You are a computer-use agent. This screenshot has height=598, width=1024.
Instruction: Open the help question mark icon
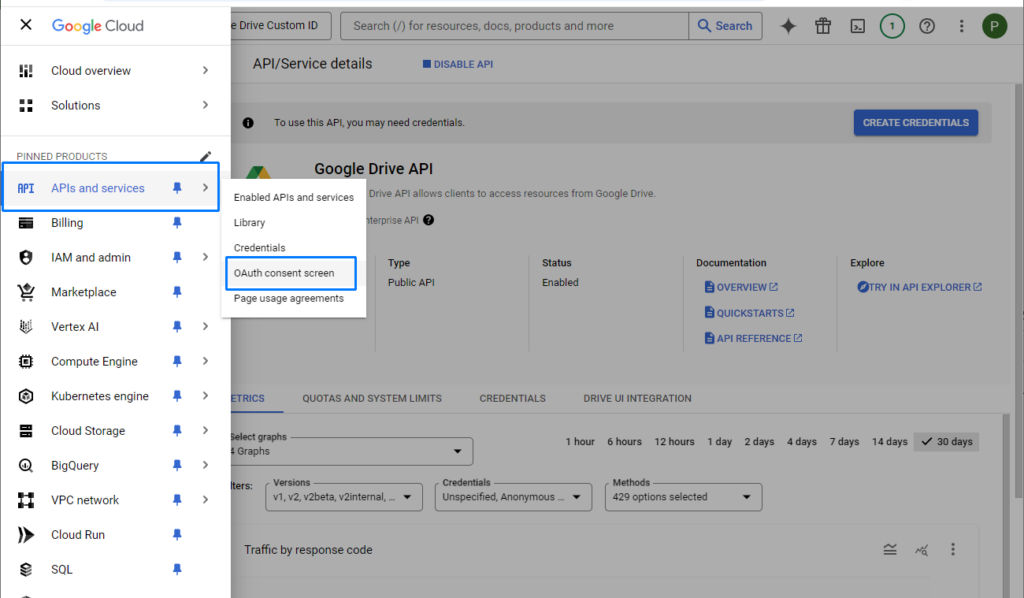pyautogui.click(x=927, y=26)
